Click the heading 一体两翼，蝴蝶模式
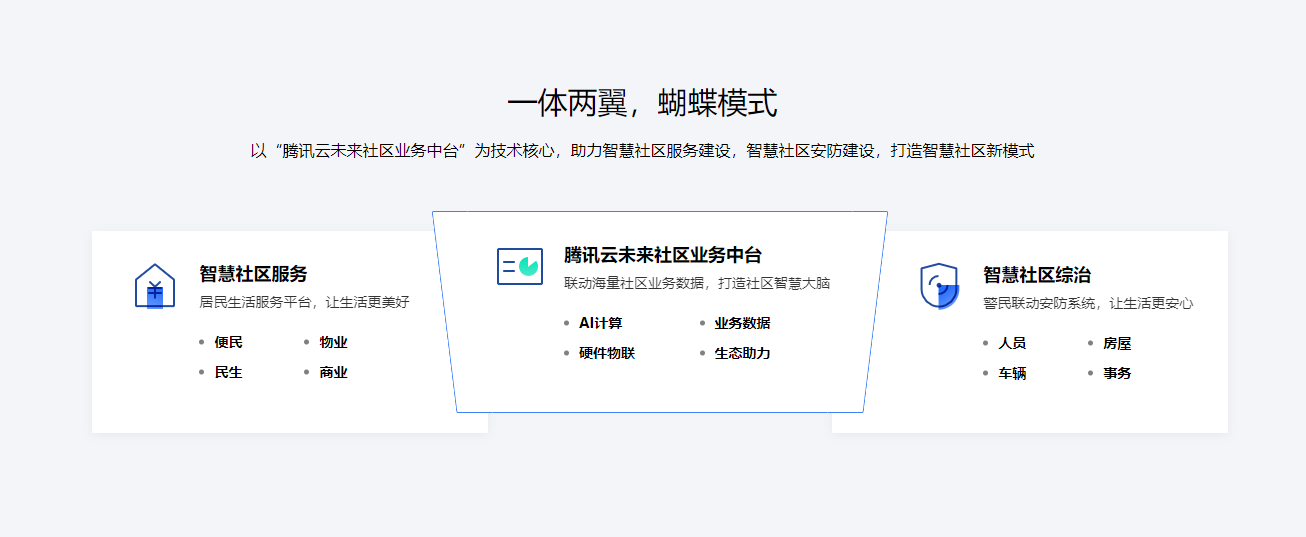Viewport: 1306px width, 537px height. 642,104
